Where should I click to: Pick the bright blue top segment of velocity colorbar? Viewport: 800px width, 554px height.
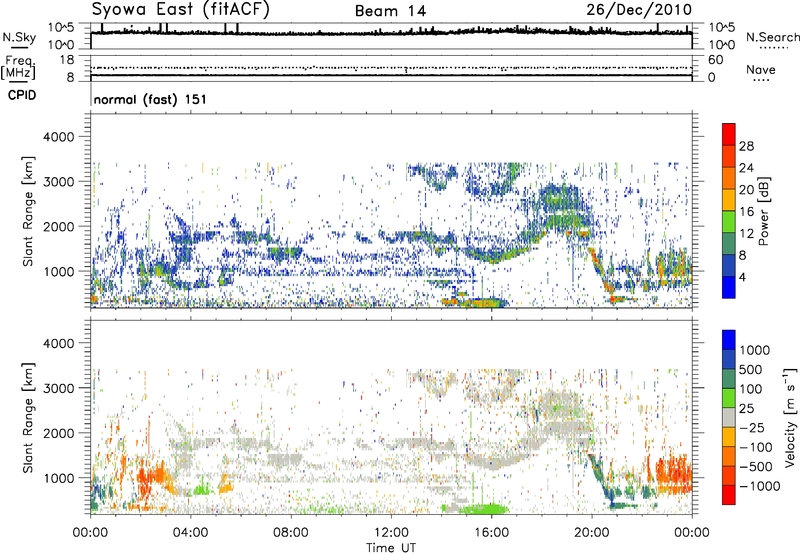tap(729, 340)
